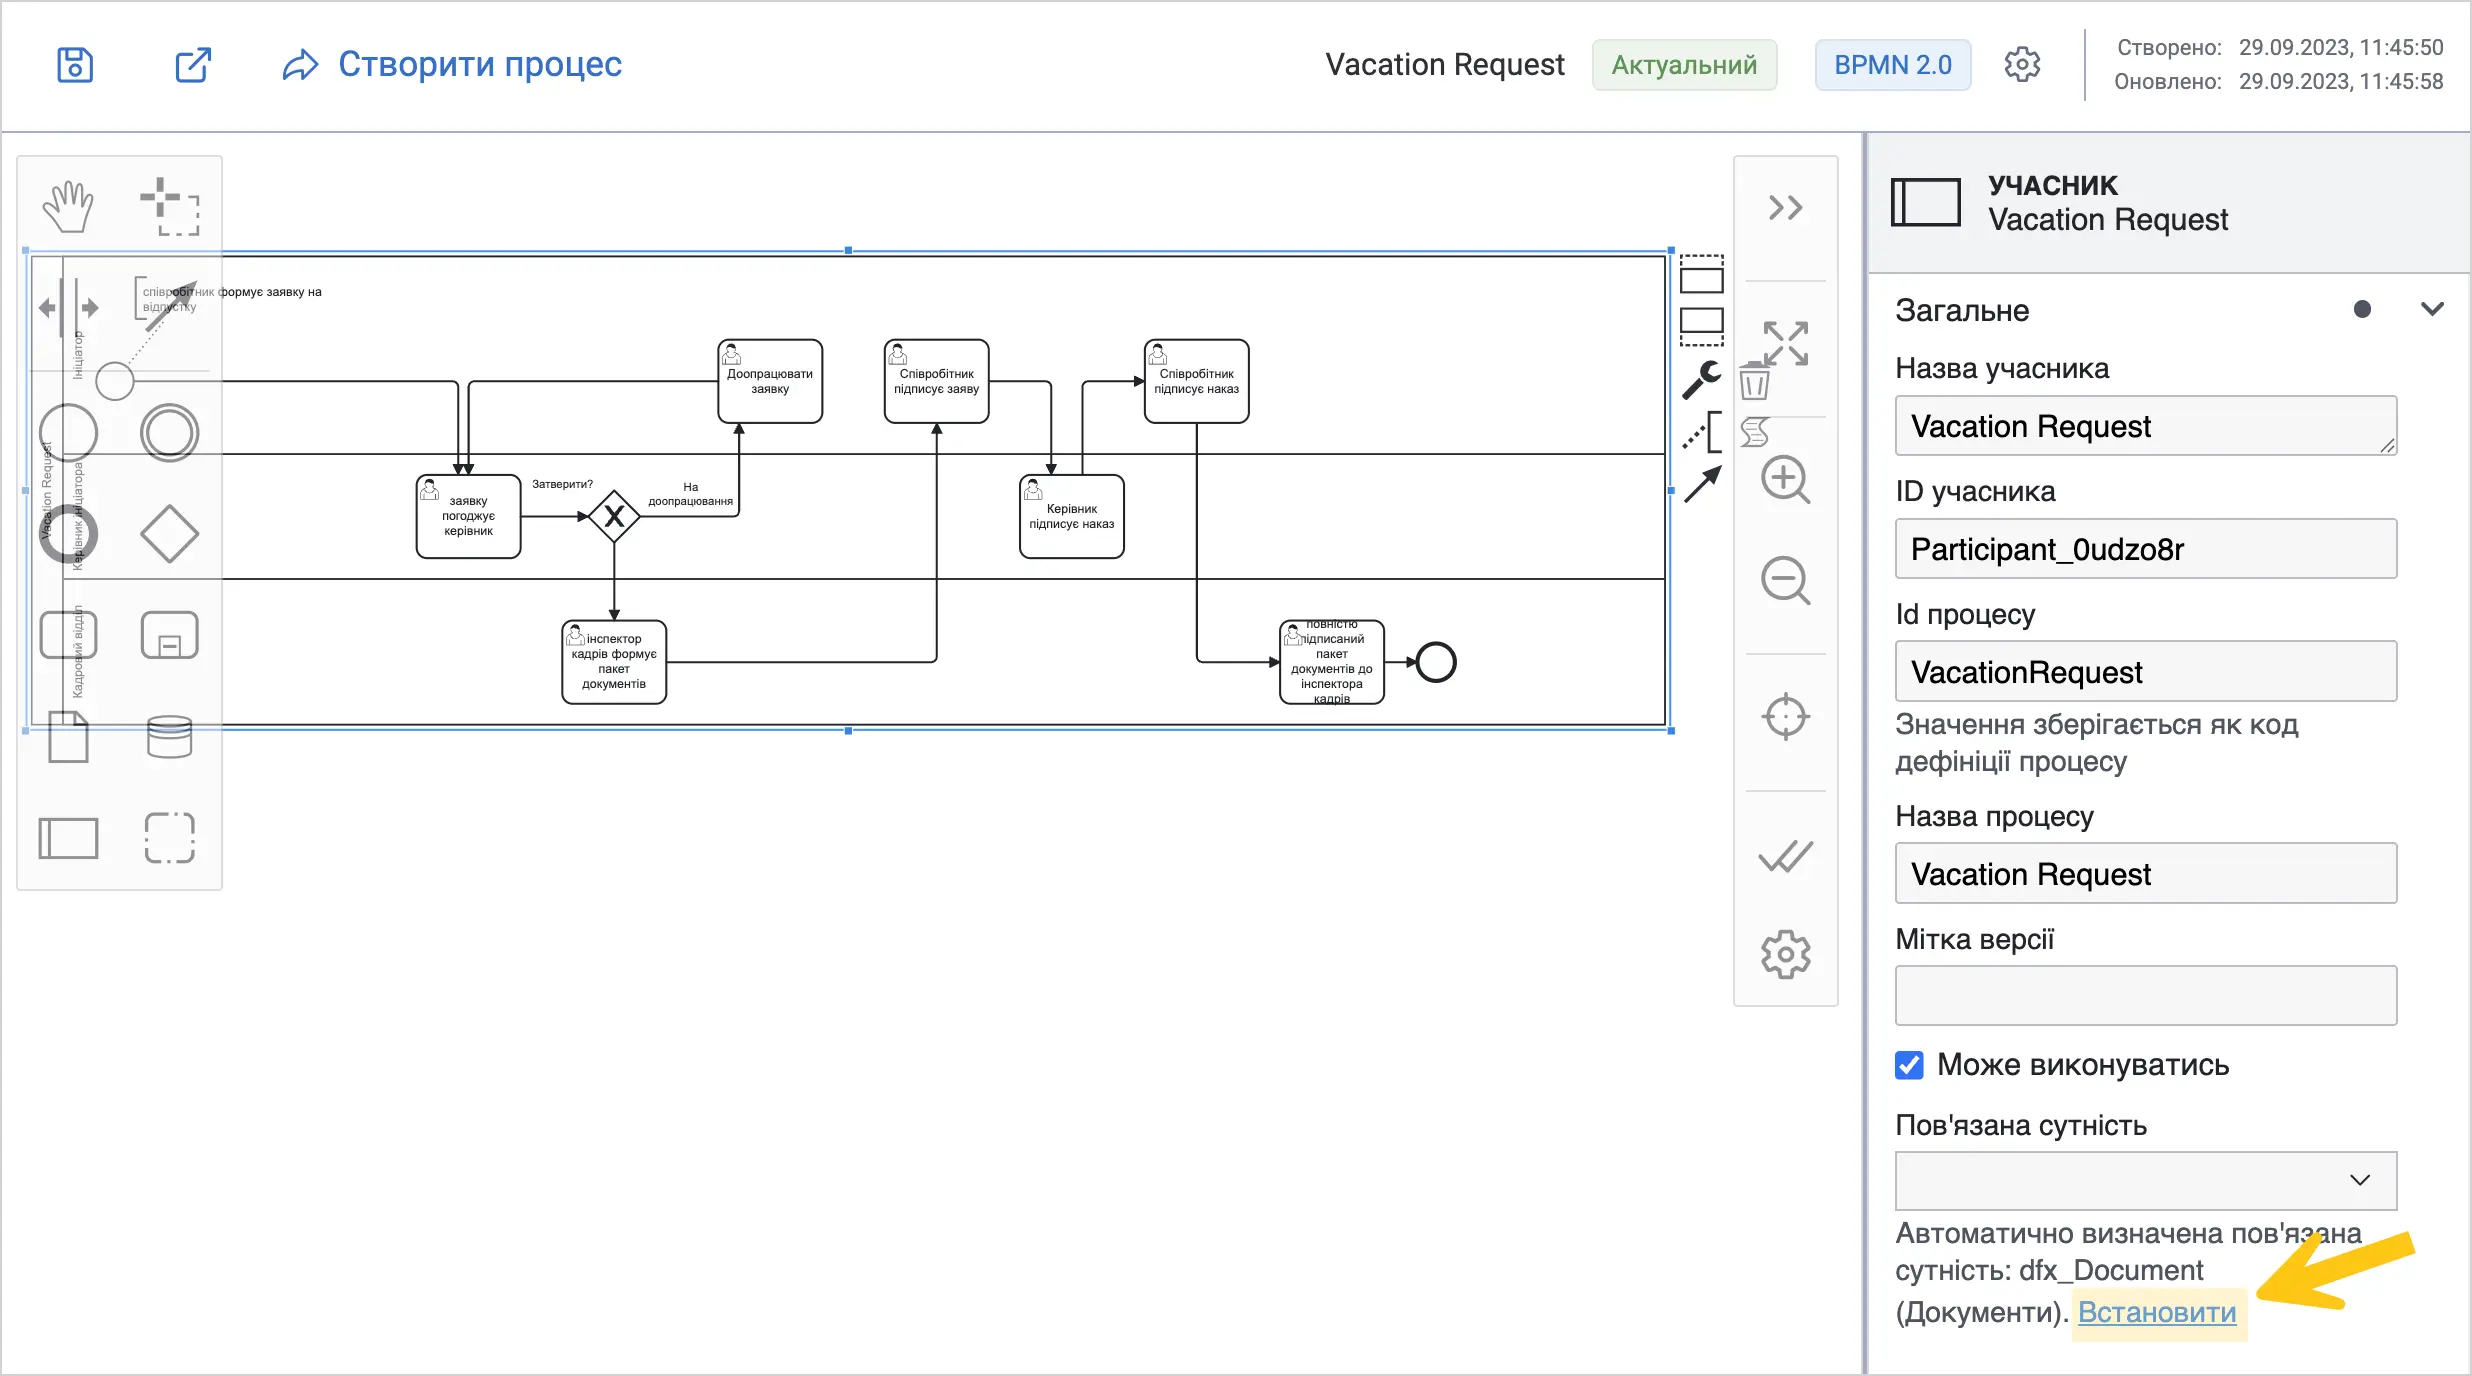Pick the pool/participant shape
Image resolution: width=2472 pixels, height=1376 pixels.
(x=68, y=838)
